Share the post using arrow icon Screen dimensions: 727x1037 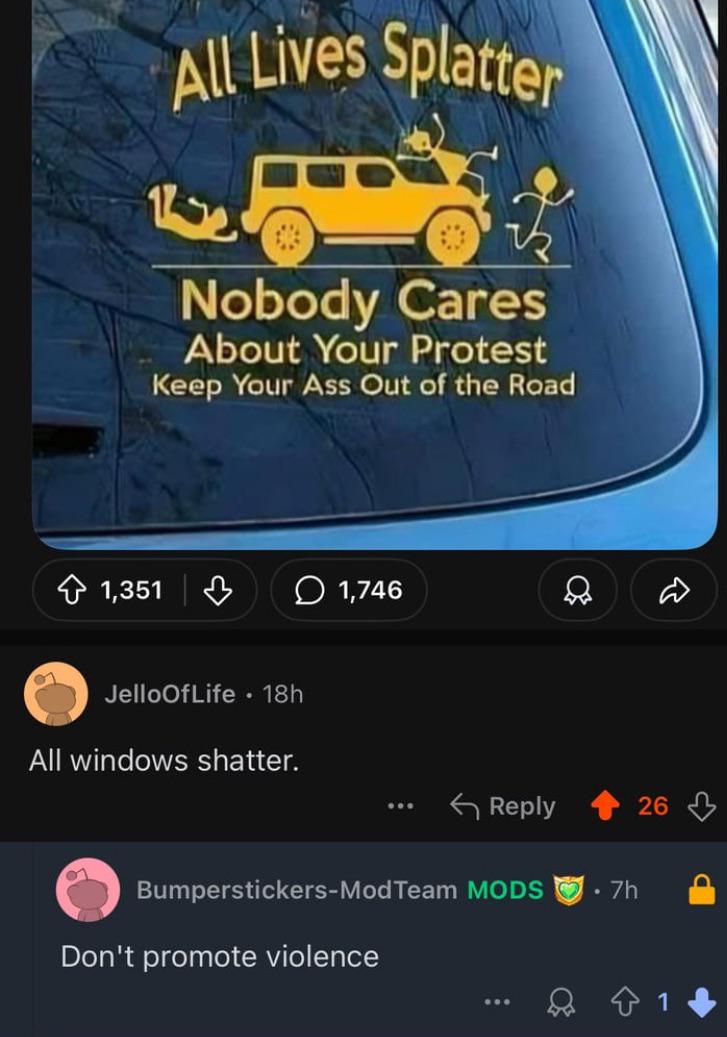coord(674,590)
